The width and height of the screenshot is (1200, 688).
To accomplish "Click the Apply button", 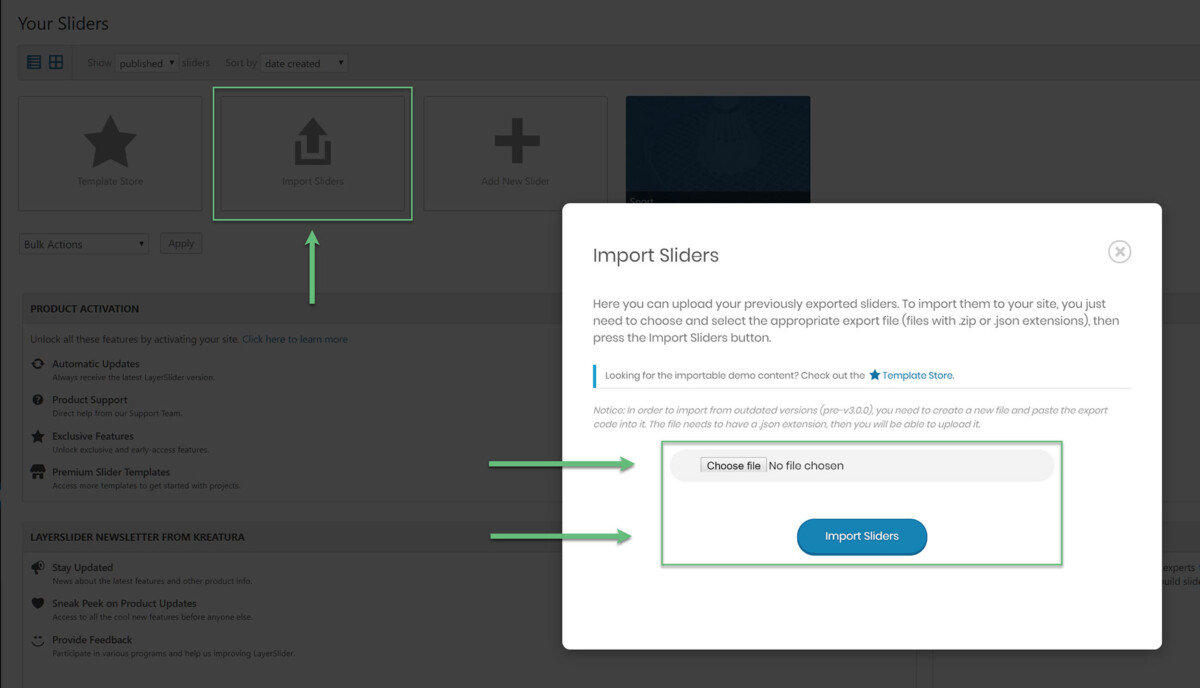I will pyautogui.click(x=180, y=243).
